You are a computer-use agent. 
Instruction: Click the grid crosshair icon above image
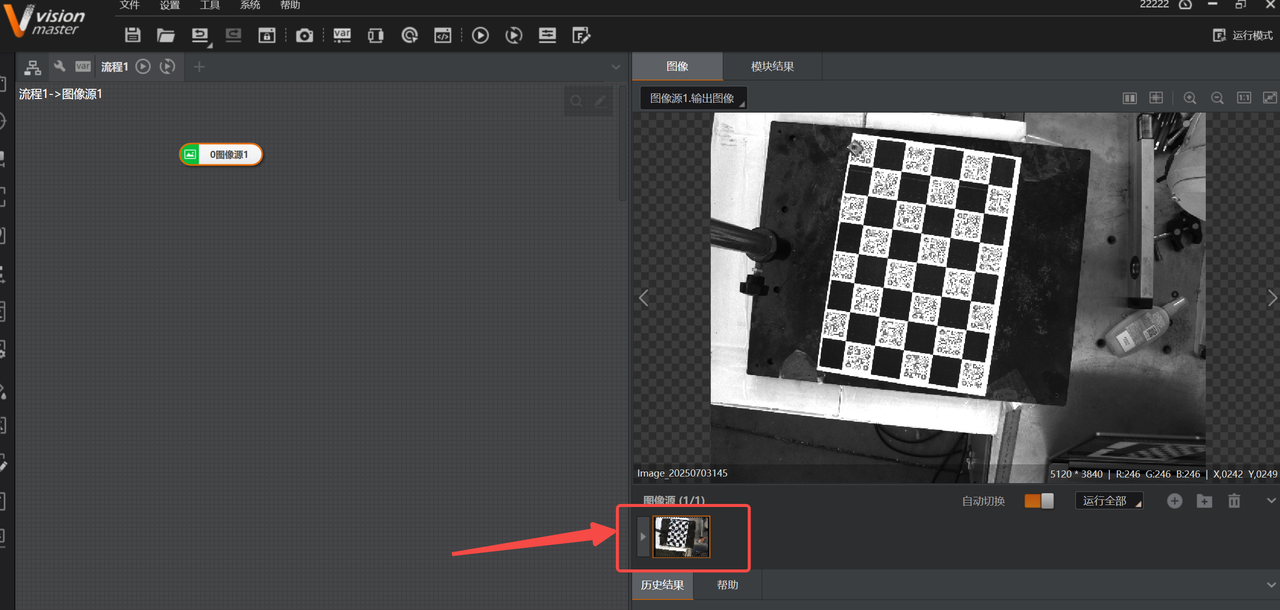point(1156,98)
